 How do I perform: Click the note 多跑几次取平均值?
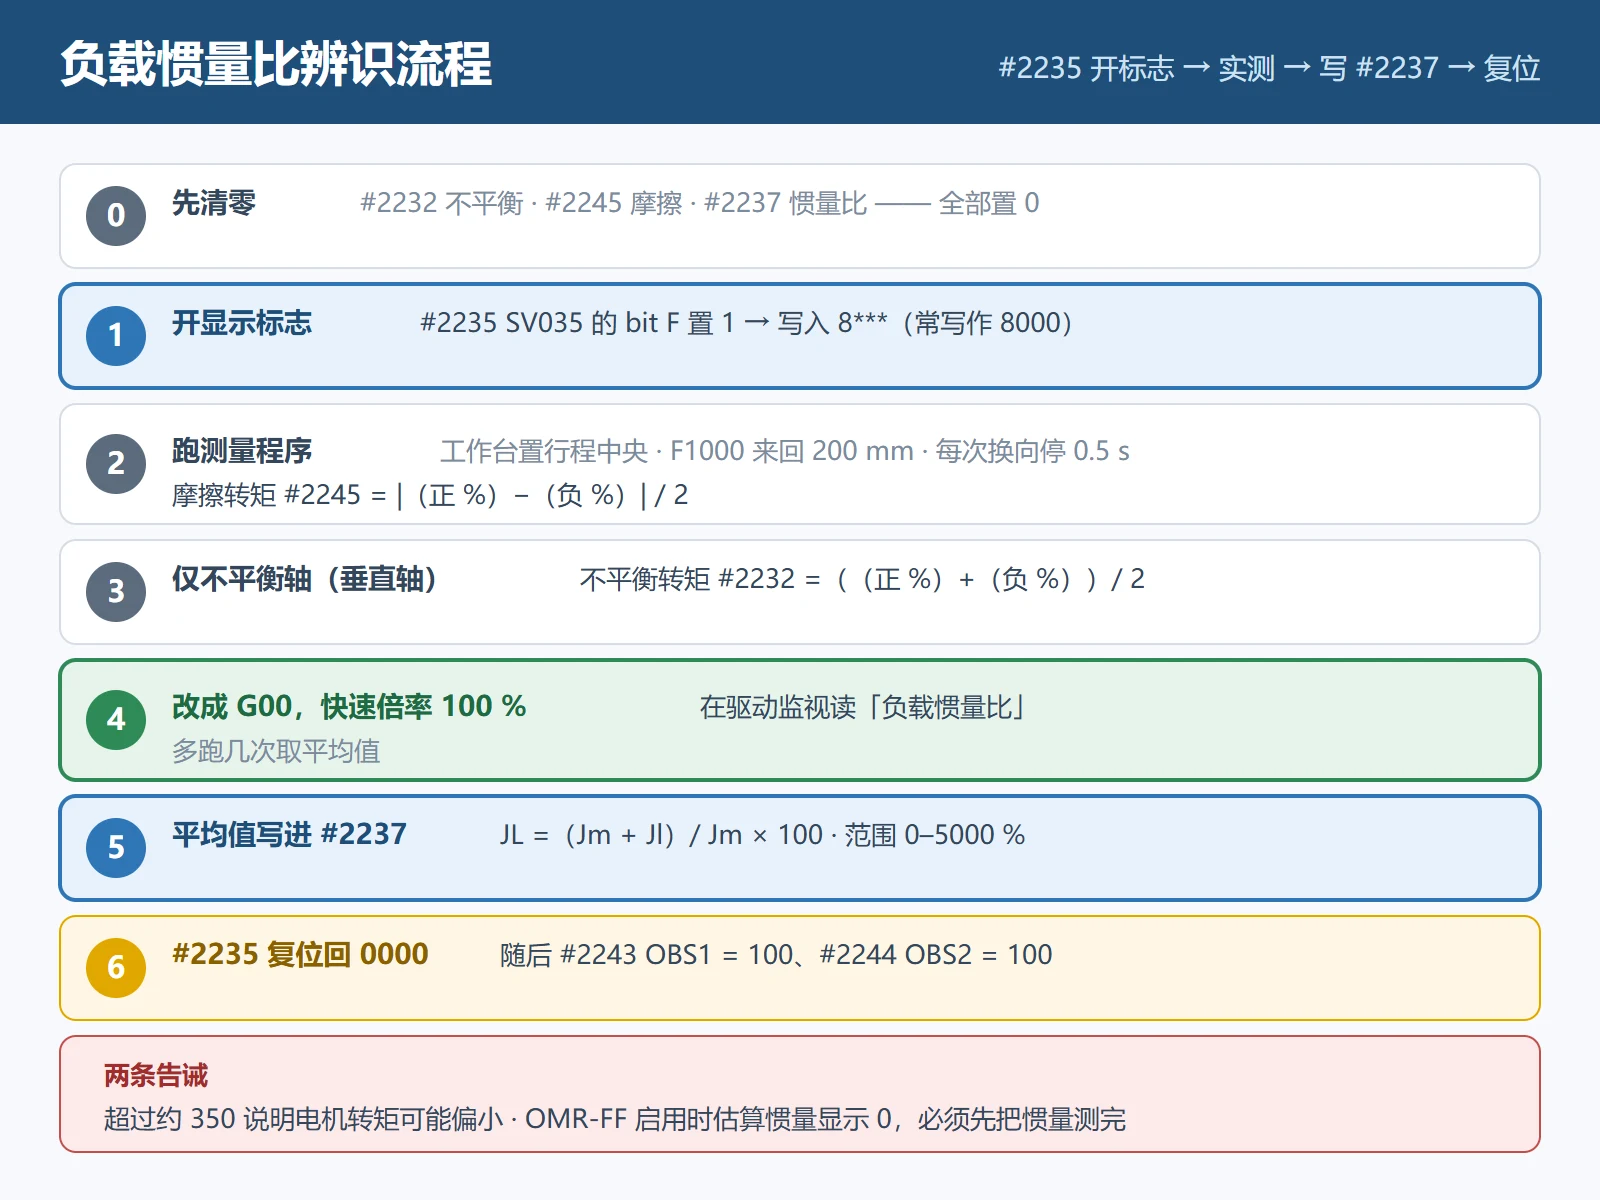tap(276, 751)
